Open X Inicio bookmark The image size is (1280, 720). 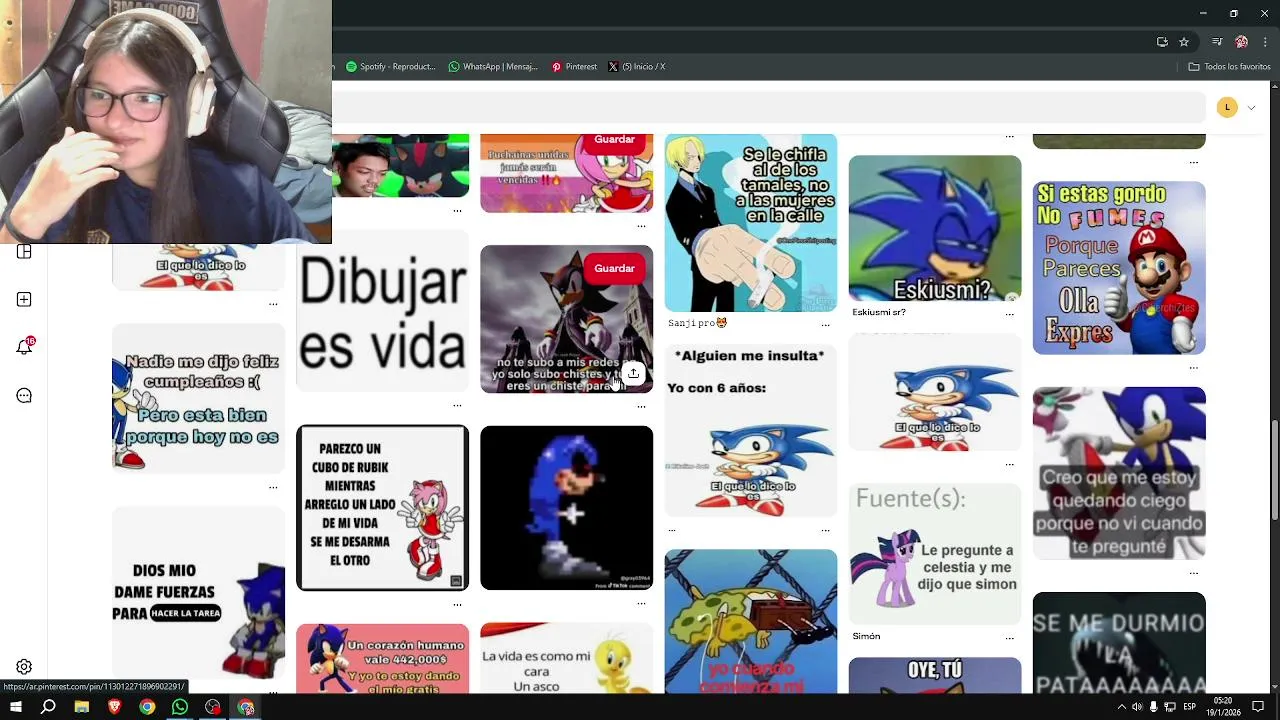click(x=636, y=67)
